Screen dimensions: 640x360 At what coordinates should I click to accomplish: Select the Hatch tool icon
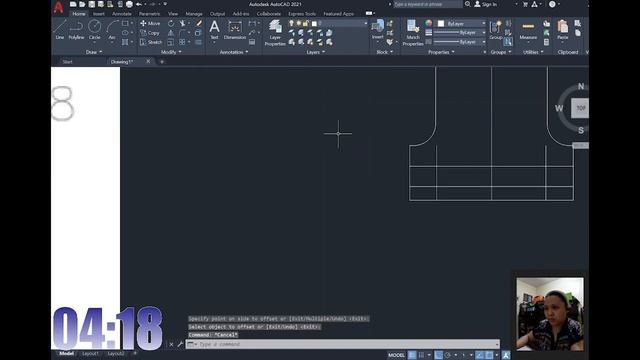point(125,42)
